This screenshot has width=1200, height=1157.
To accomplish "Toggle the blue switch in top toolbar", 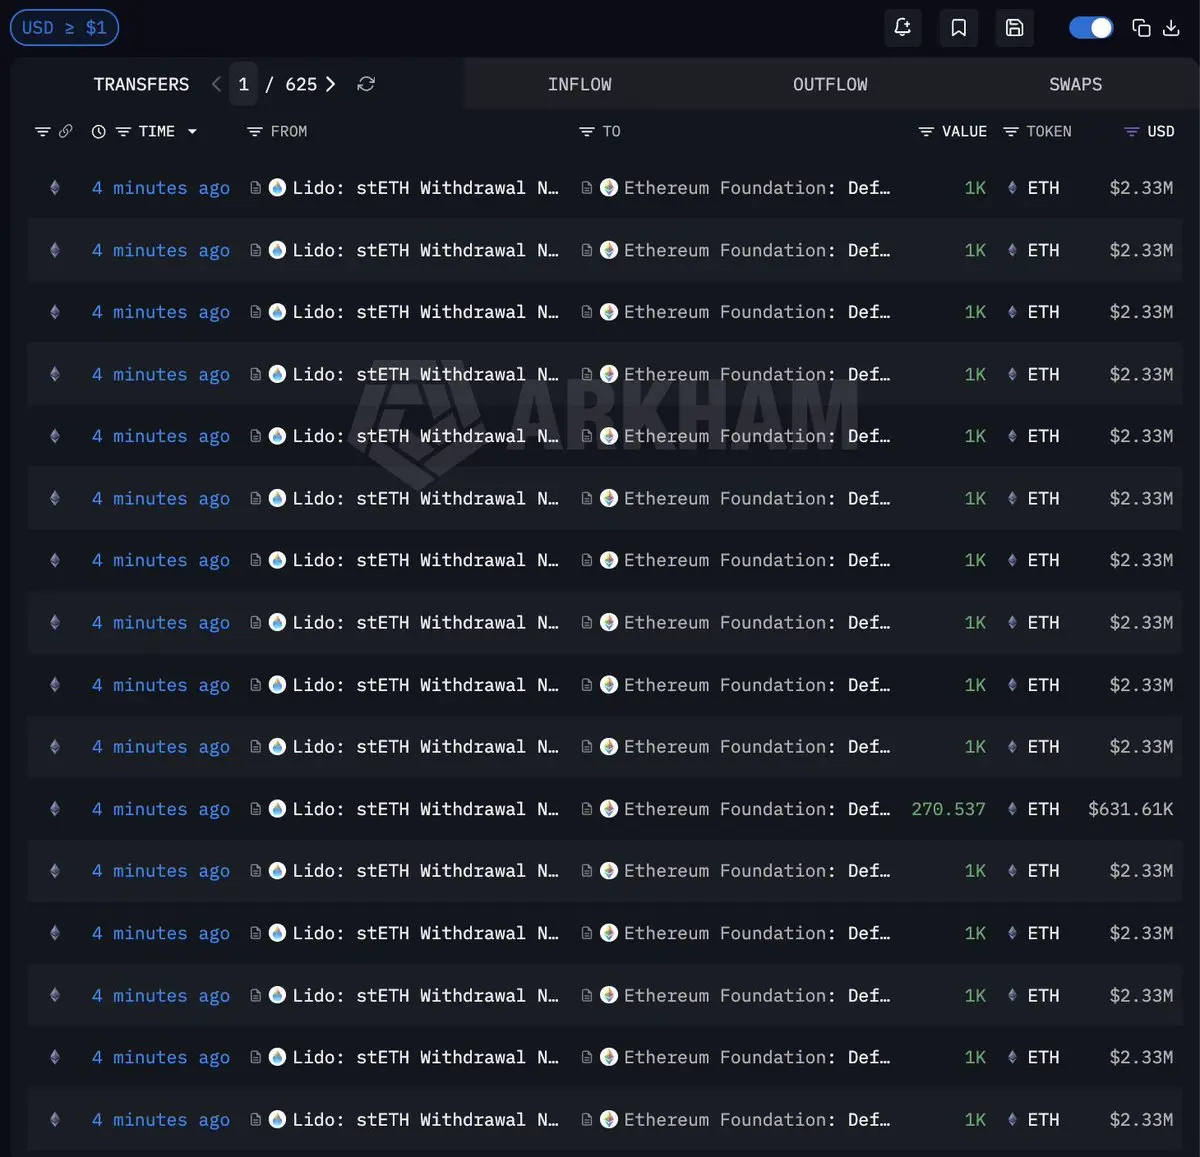I will pos(1091,28).
